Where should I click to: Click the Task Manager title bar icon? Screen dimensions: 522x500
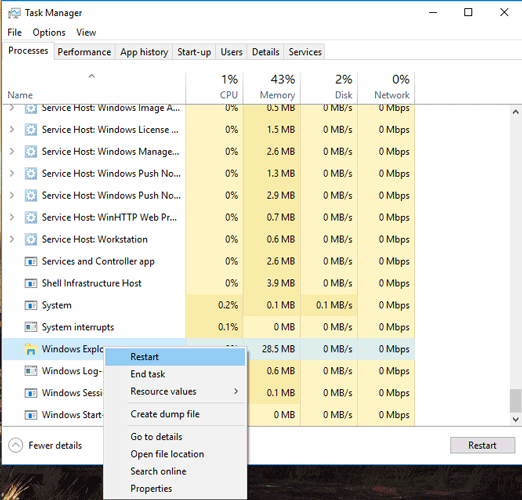point(14,13)
